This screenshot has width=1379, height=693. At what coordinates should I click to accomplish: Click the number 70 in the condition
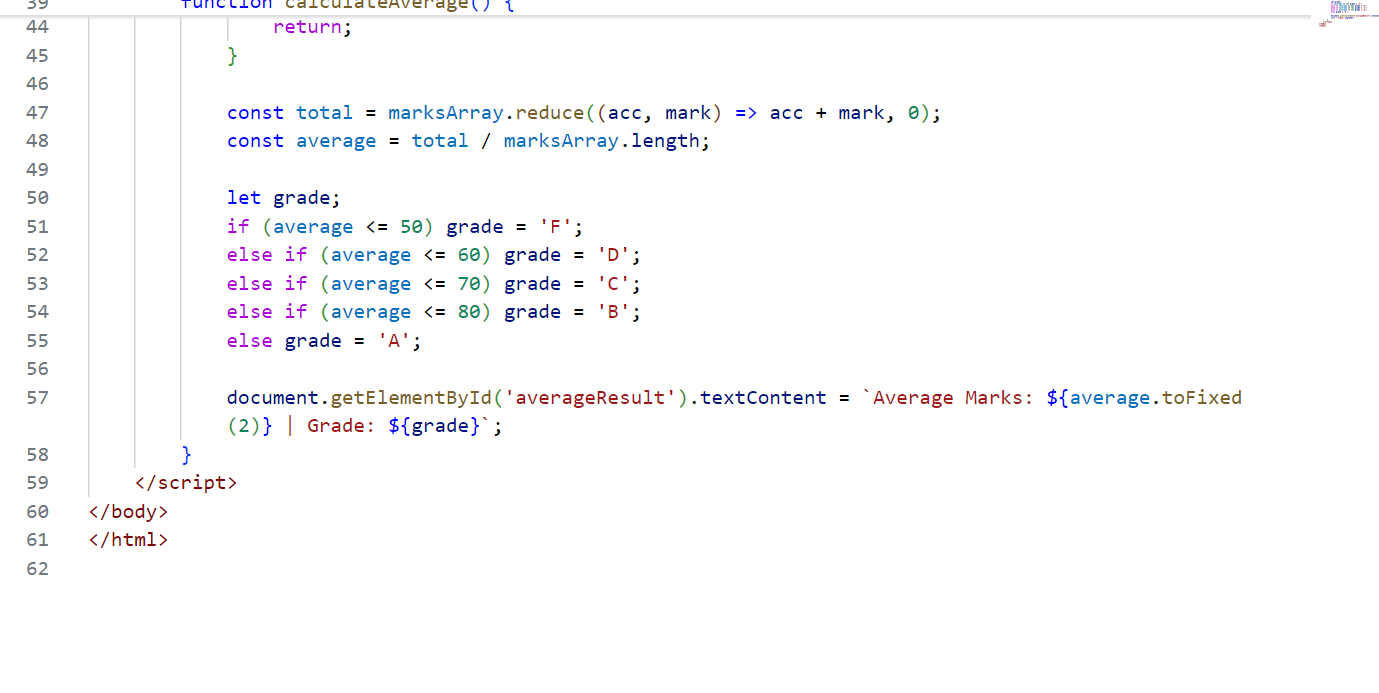click(x=469, y=284)
